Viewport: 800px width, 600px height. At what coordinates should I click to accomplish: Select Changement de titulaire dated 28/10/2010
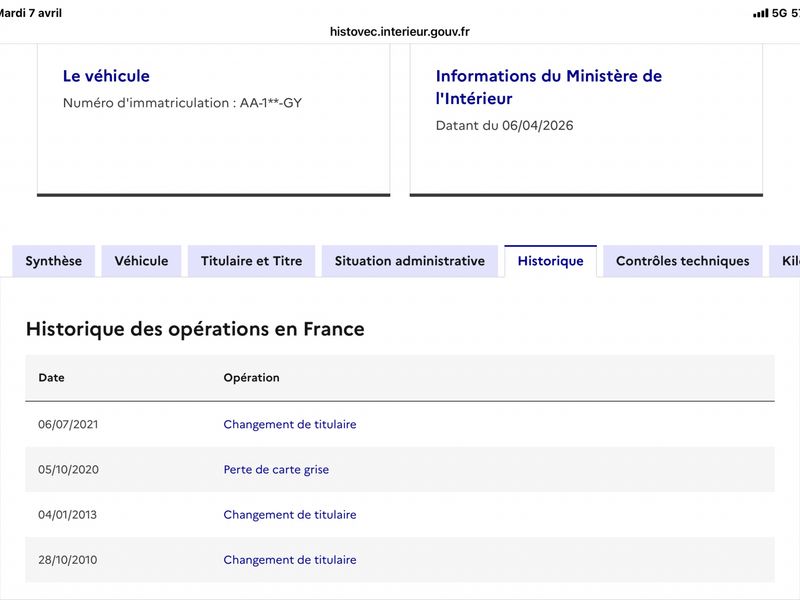click(290, 560)
